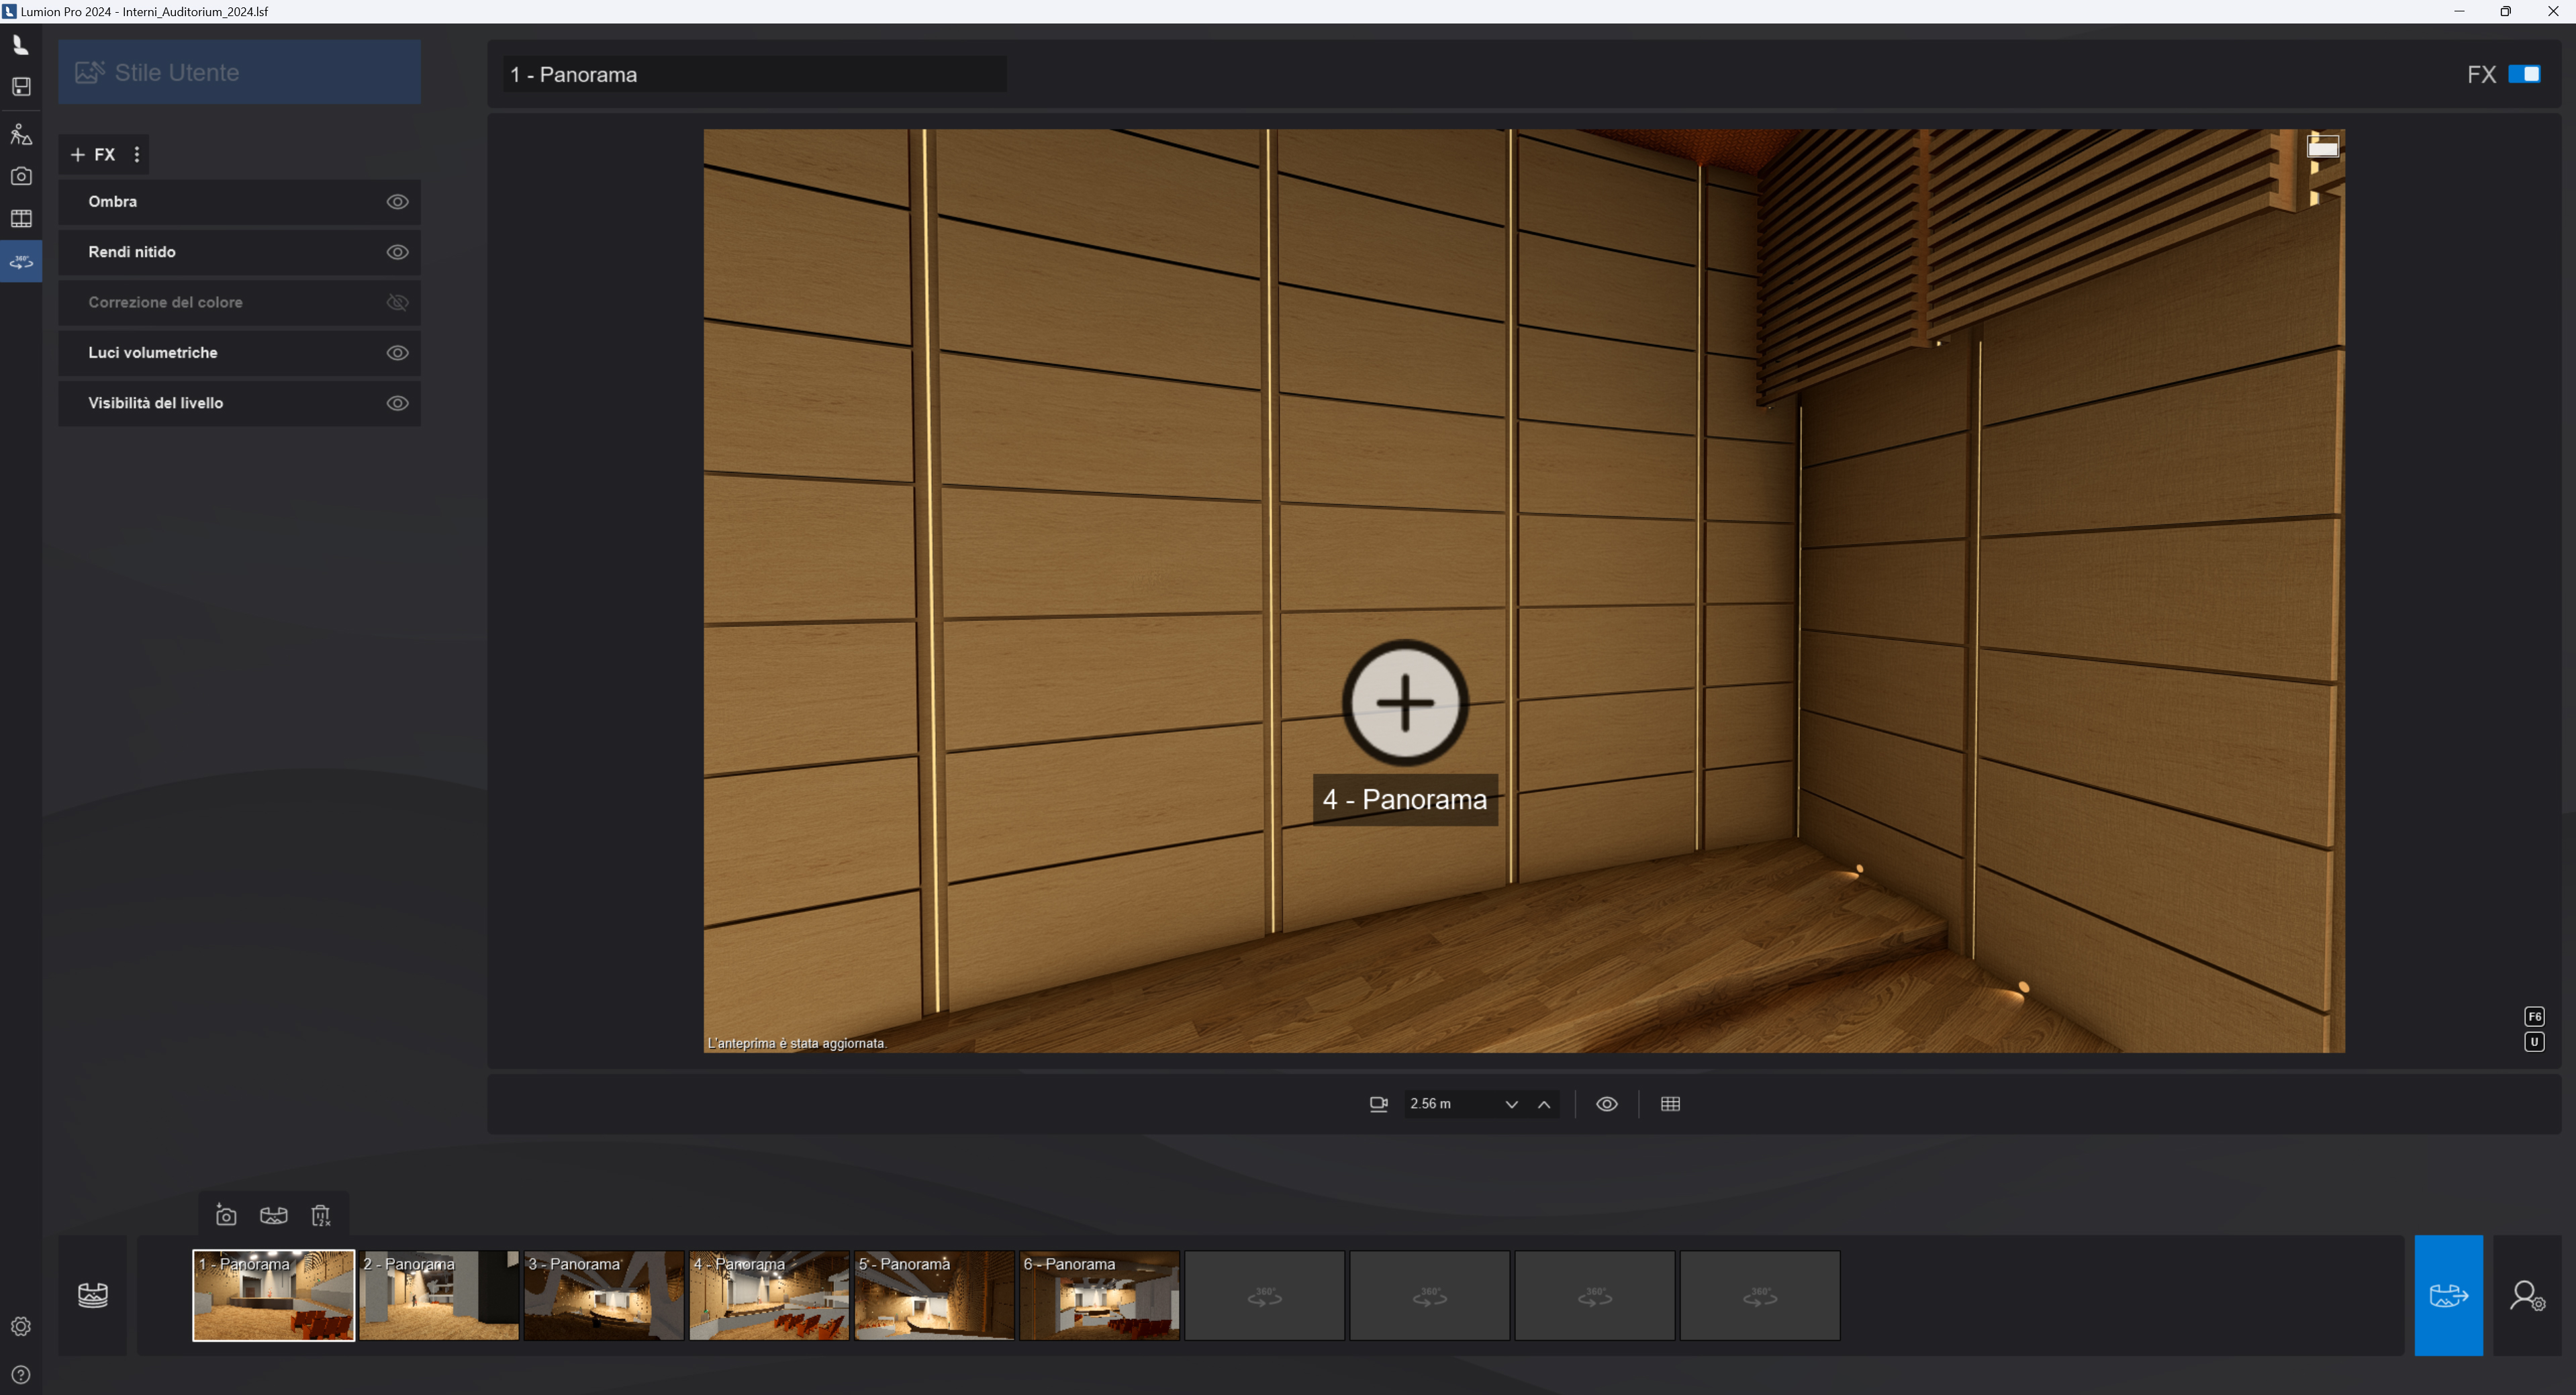This screenshot has height=1395, width=2576.
Task: Select the 5 - Panorama thumbnail
Action: coord(934,1296)
